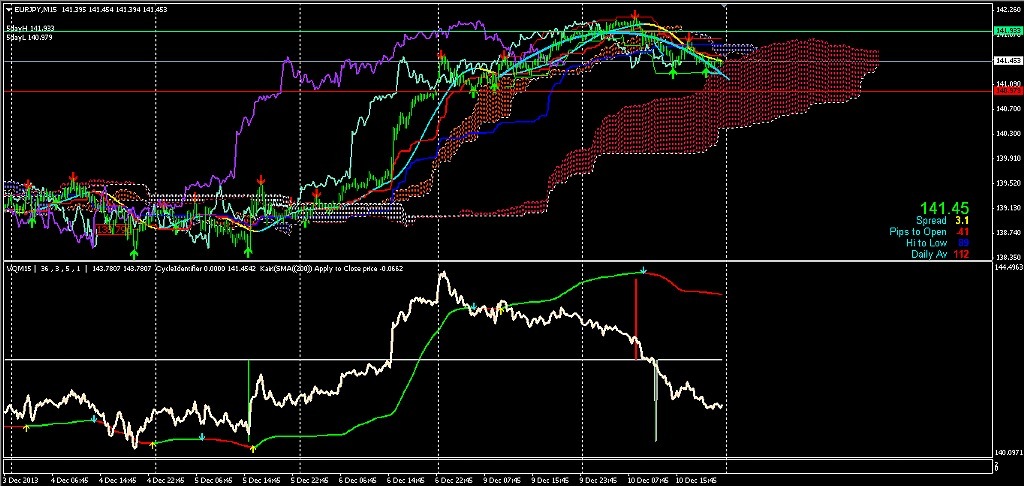Click the 9 Dec 15:45 time axis label
1024x486 pixels.
(548, 479)
